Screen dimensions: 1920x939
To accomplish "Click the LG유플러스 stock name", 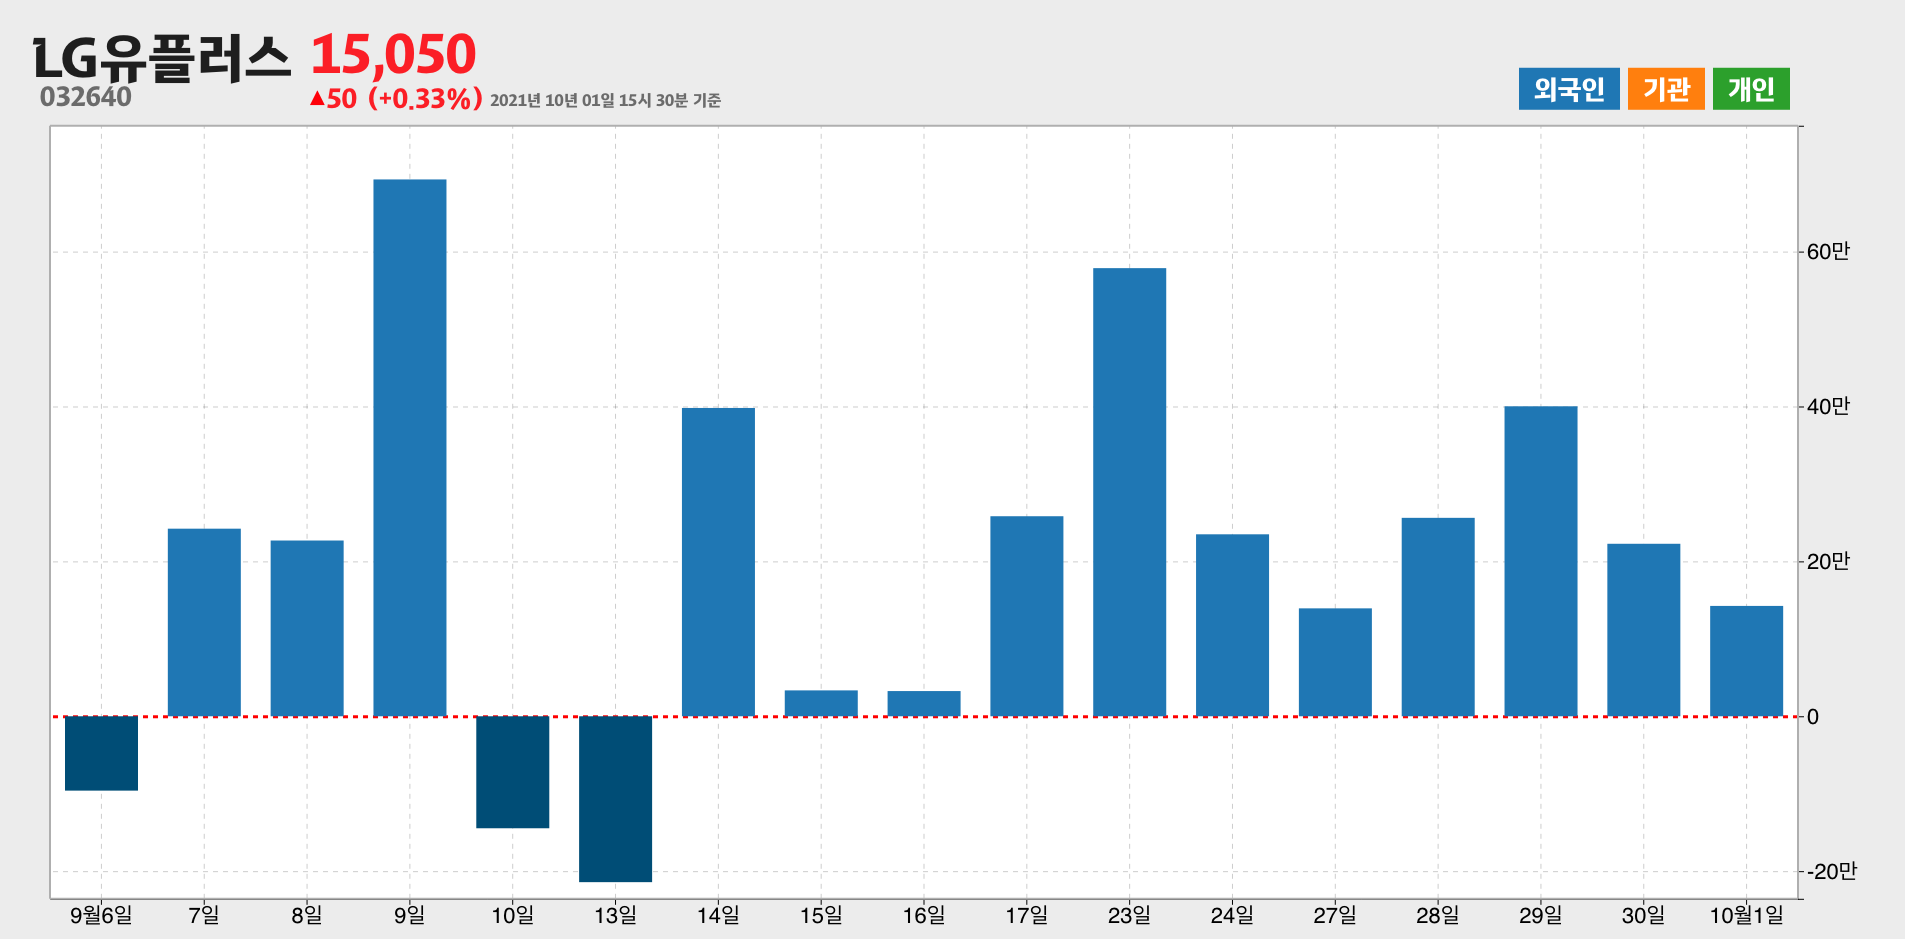I will coord(162,57).
